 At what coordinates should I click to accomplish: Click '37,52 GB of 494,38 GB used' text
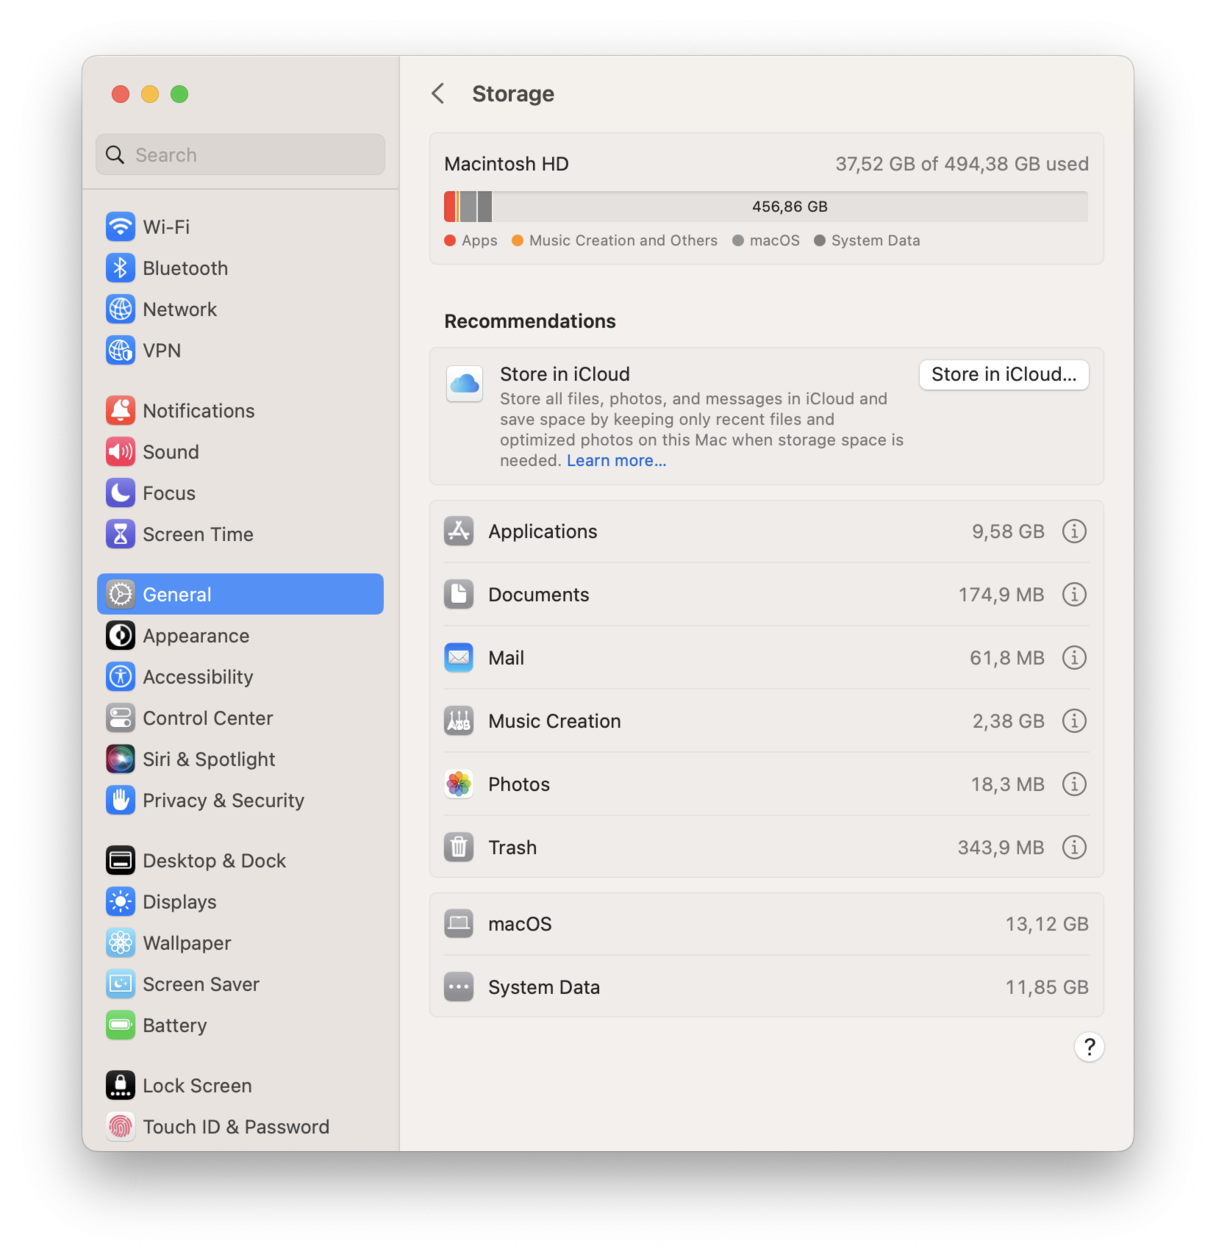(x=962, y=164)
